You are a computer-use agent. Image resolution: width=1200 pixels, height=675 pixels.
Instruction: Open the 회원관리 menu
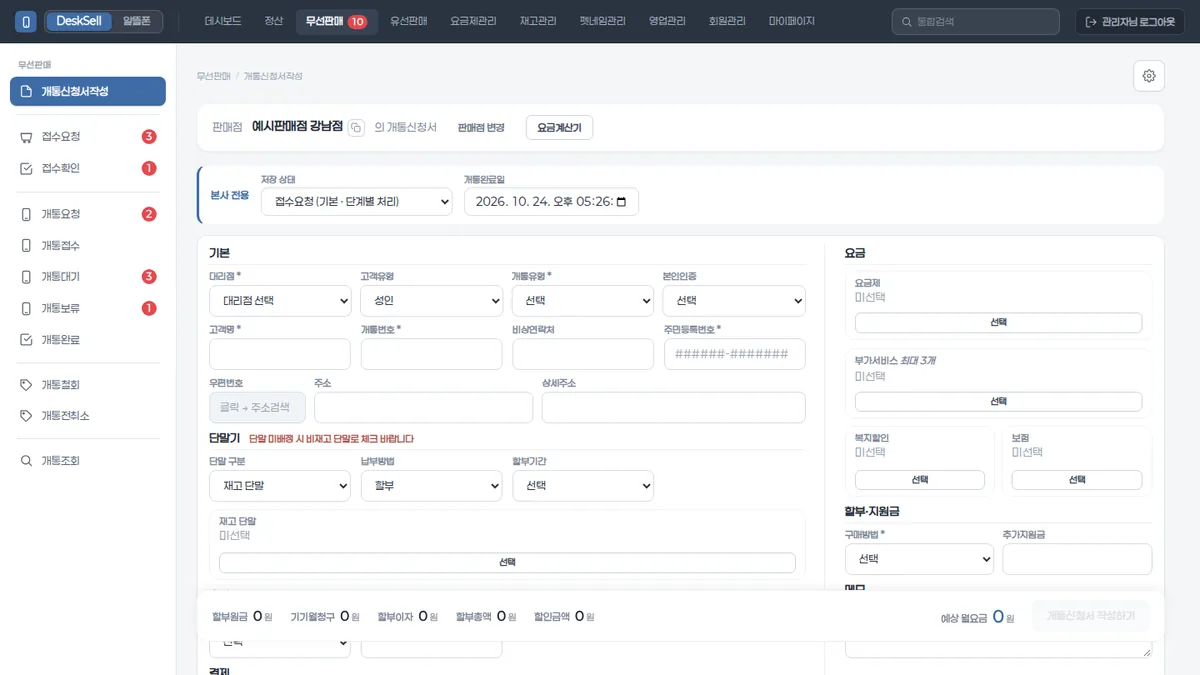click(x=725, y=21)
